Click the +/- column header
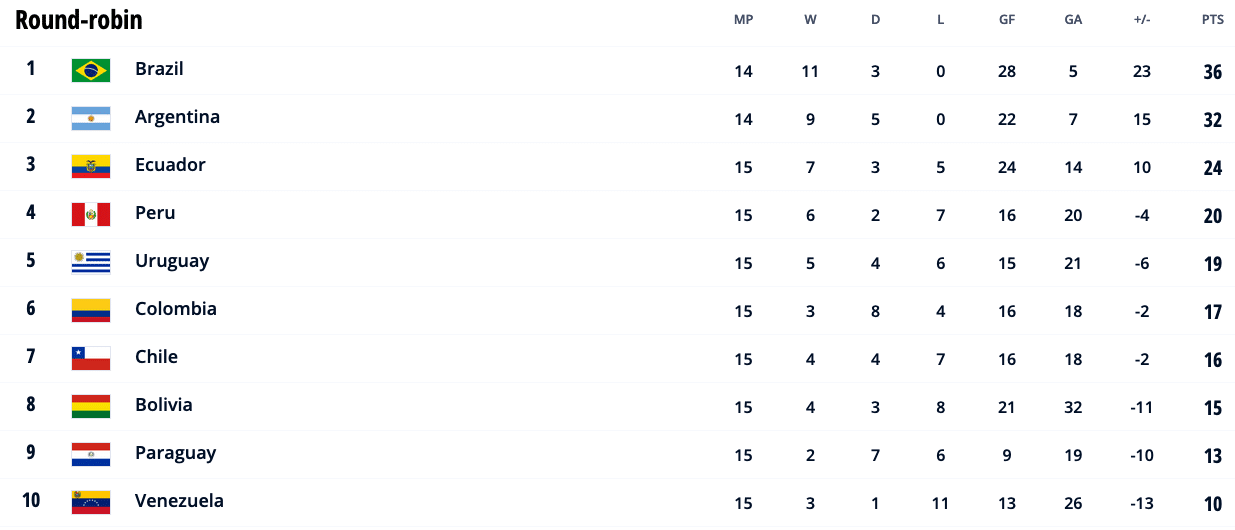 pos(1142,20)
